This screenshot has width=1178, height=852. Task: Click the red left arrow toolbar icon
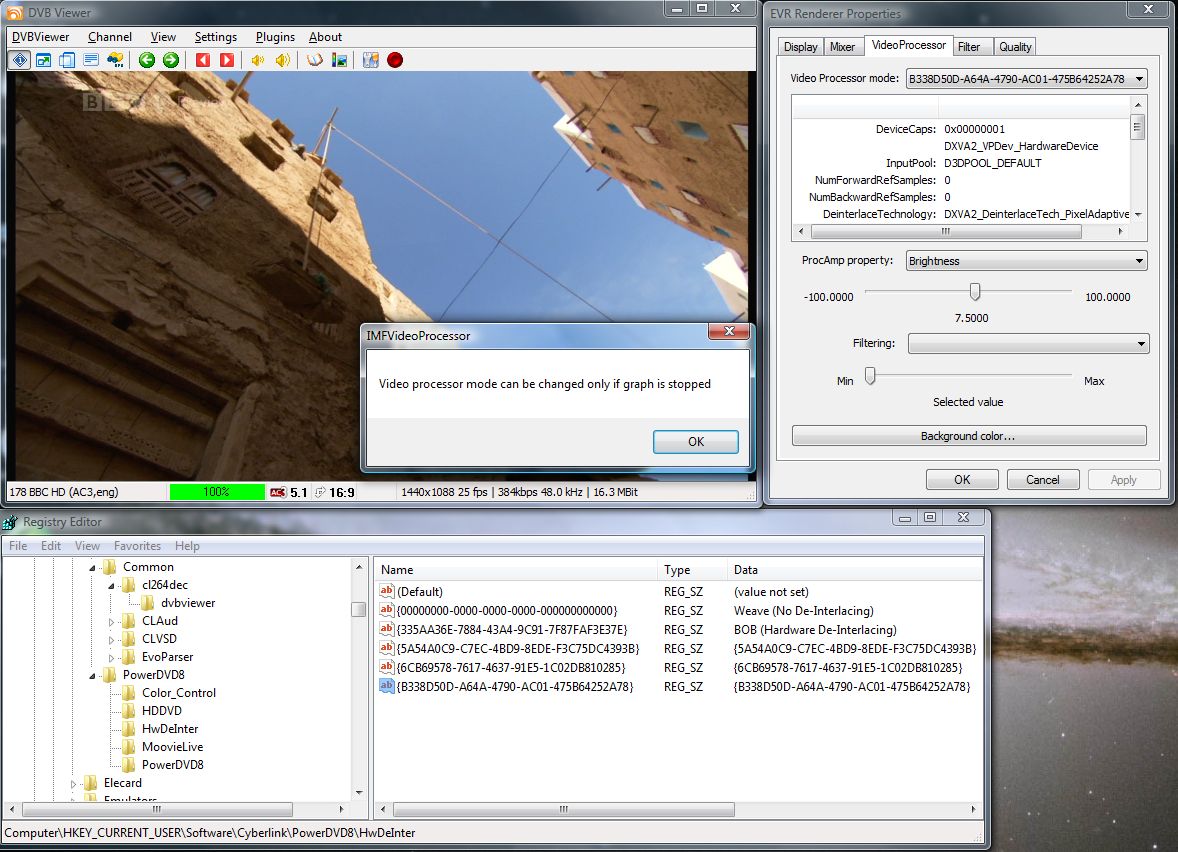point(203,60)
